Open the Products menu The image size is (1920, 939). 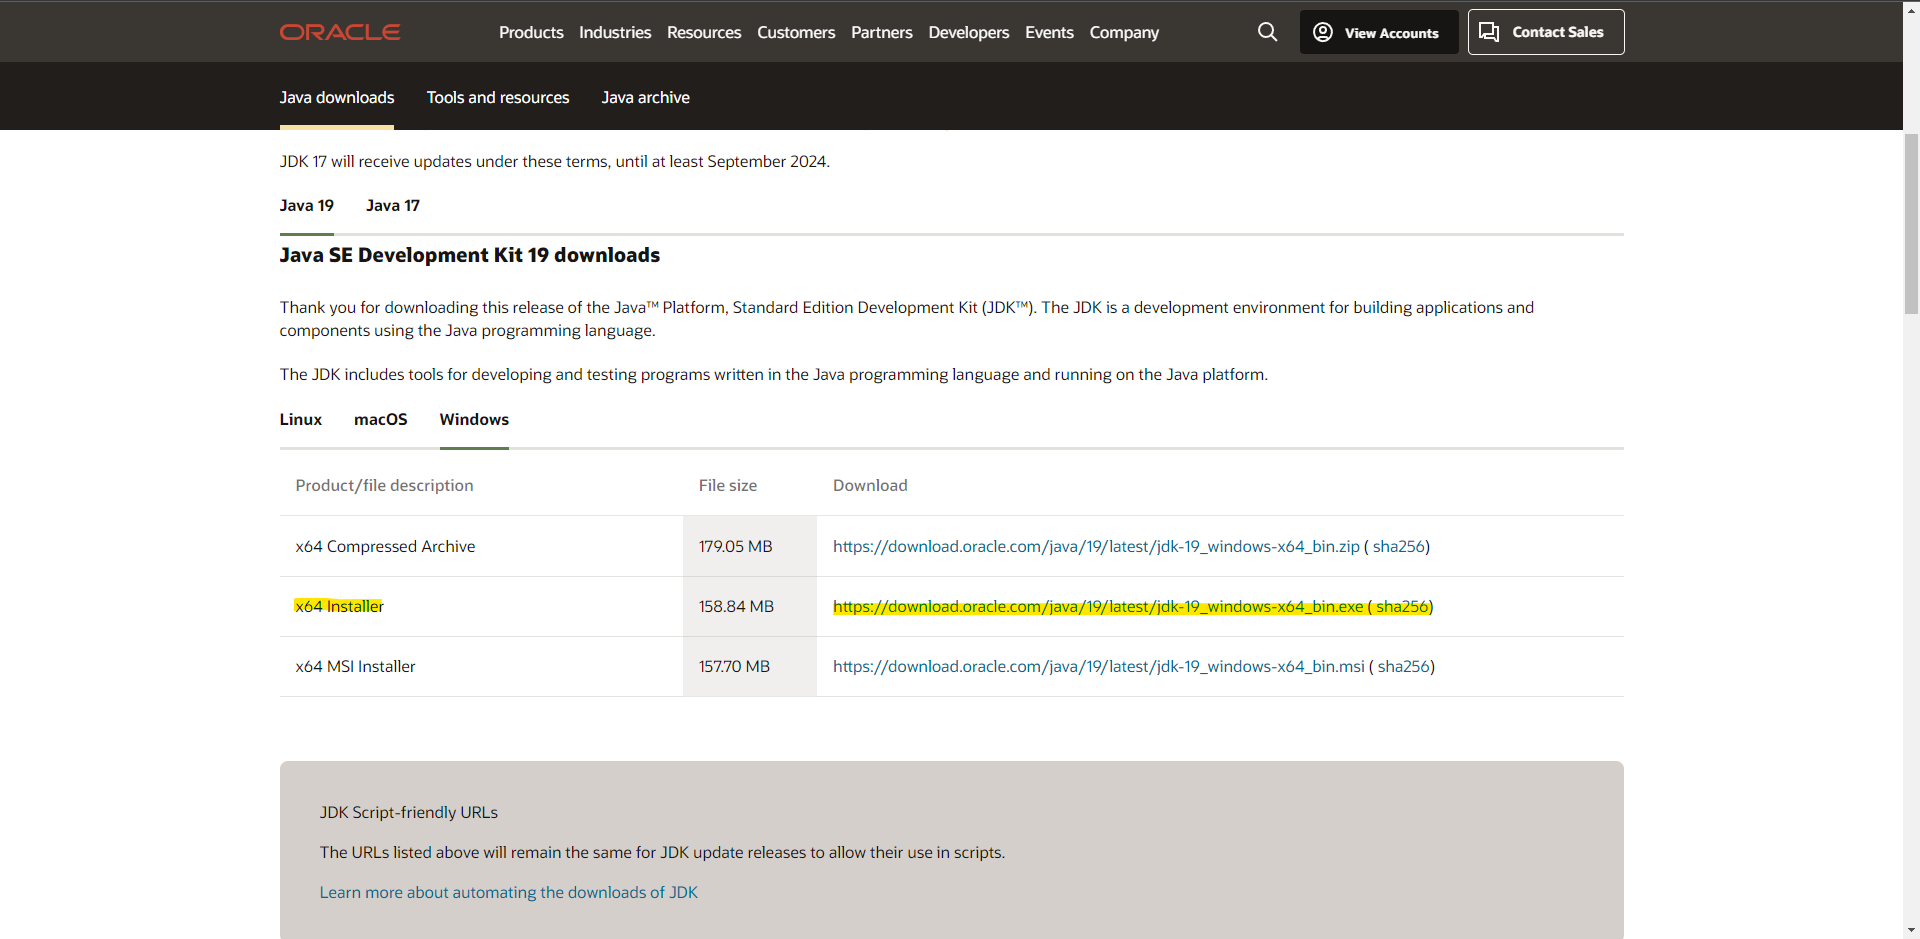531,32
